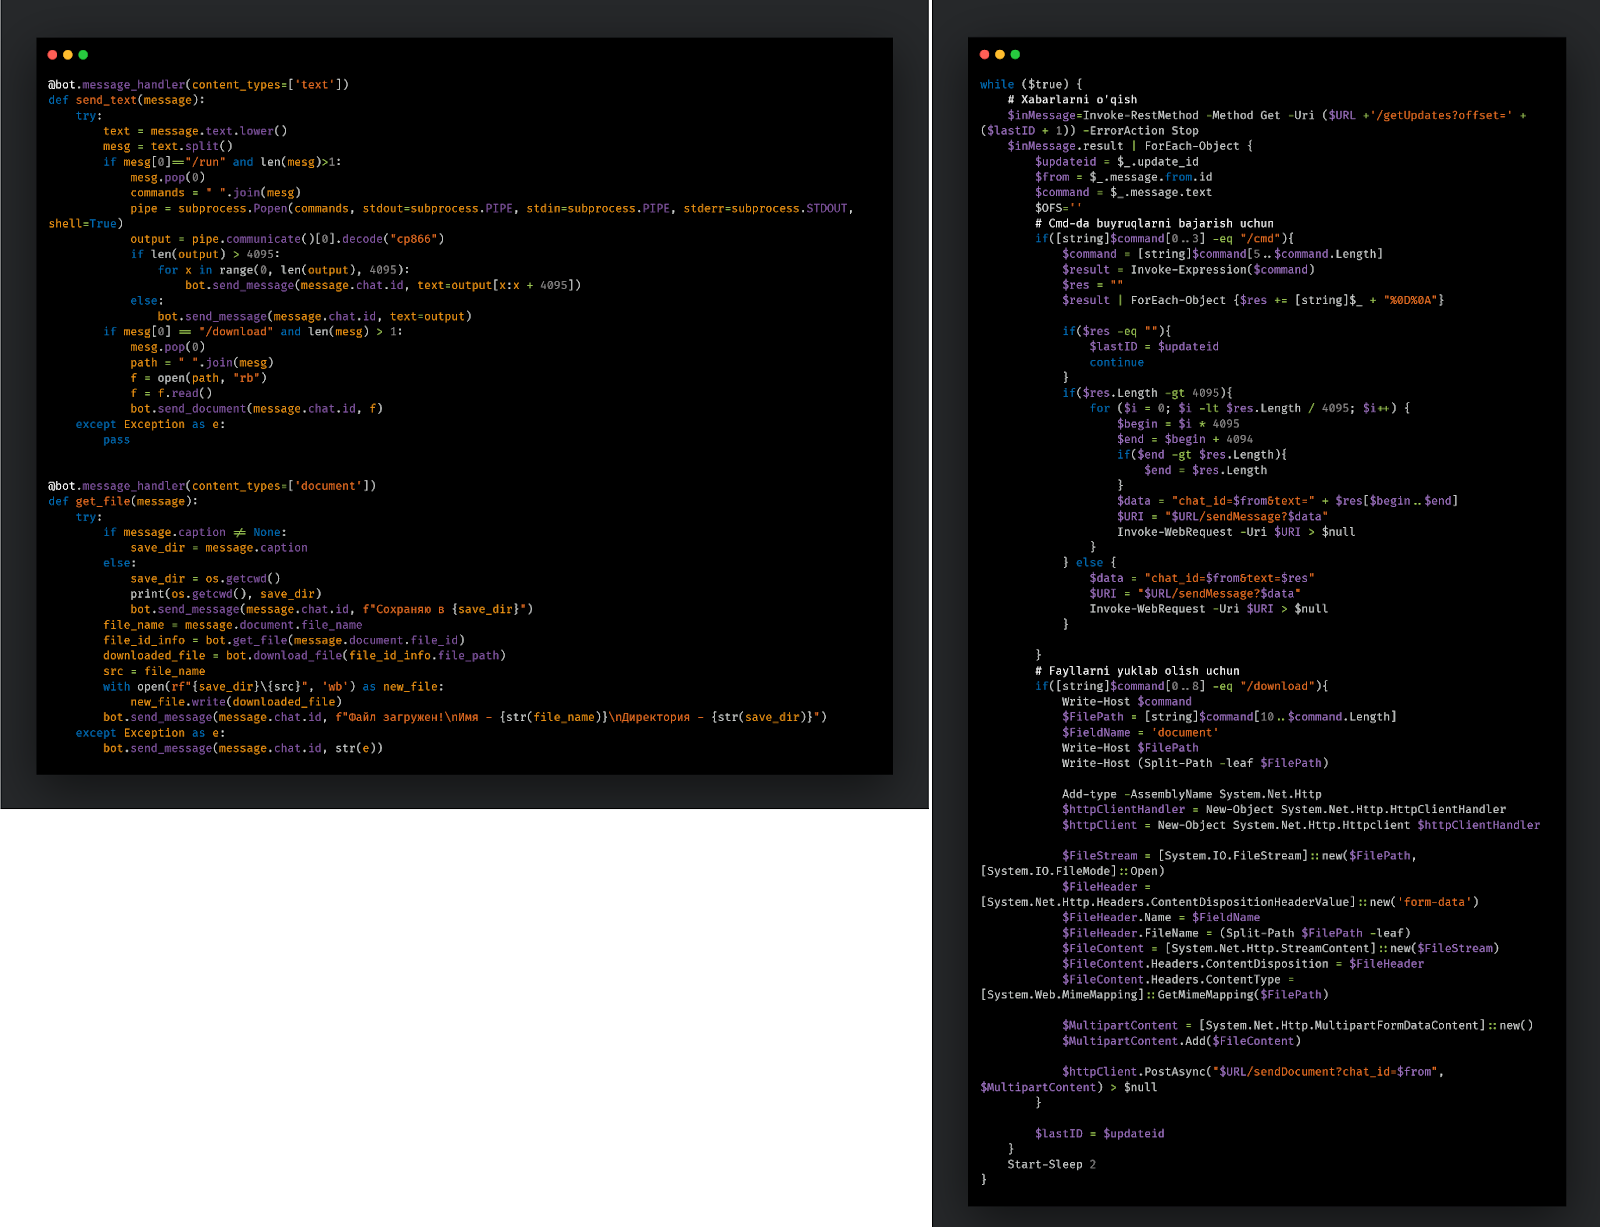The height and width of the screenshot is (1227, 1600).
Task: Click the "downloaded_file = bot.download_file" line
Action: tap(304, 655)
